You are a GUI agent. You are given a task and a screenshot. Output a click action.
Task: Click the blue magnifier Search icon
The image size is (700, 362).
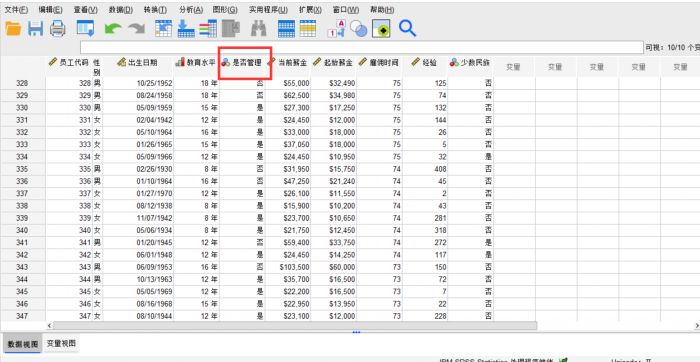407,29
